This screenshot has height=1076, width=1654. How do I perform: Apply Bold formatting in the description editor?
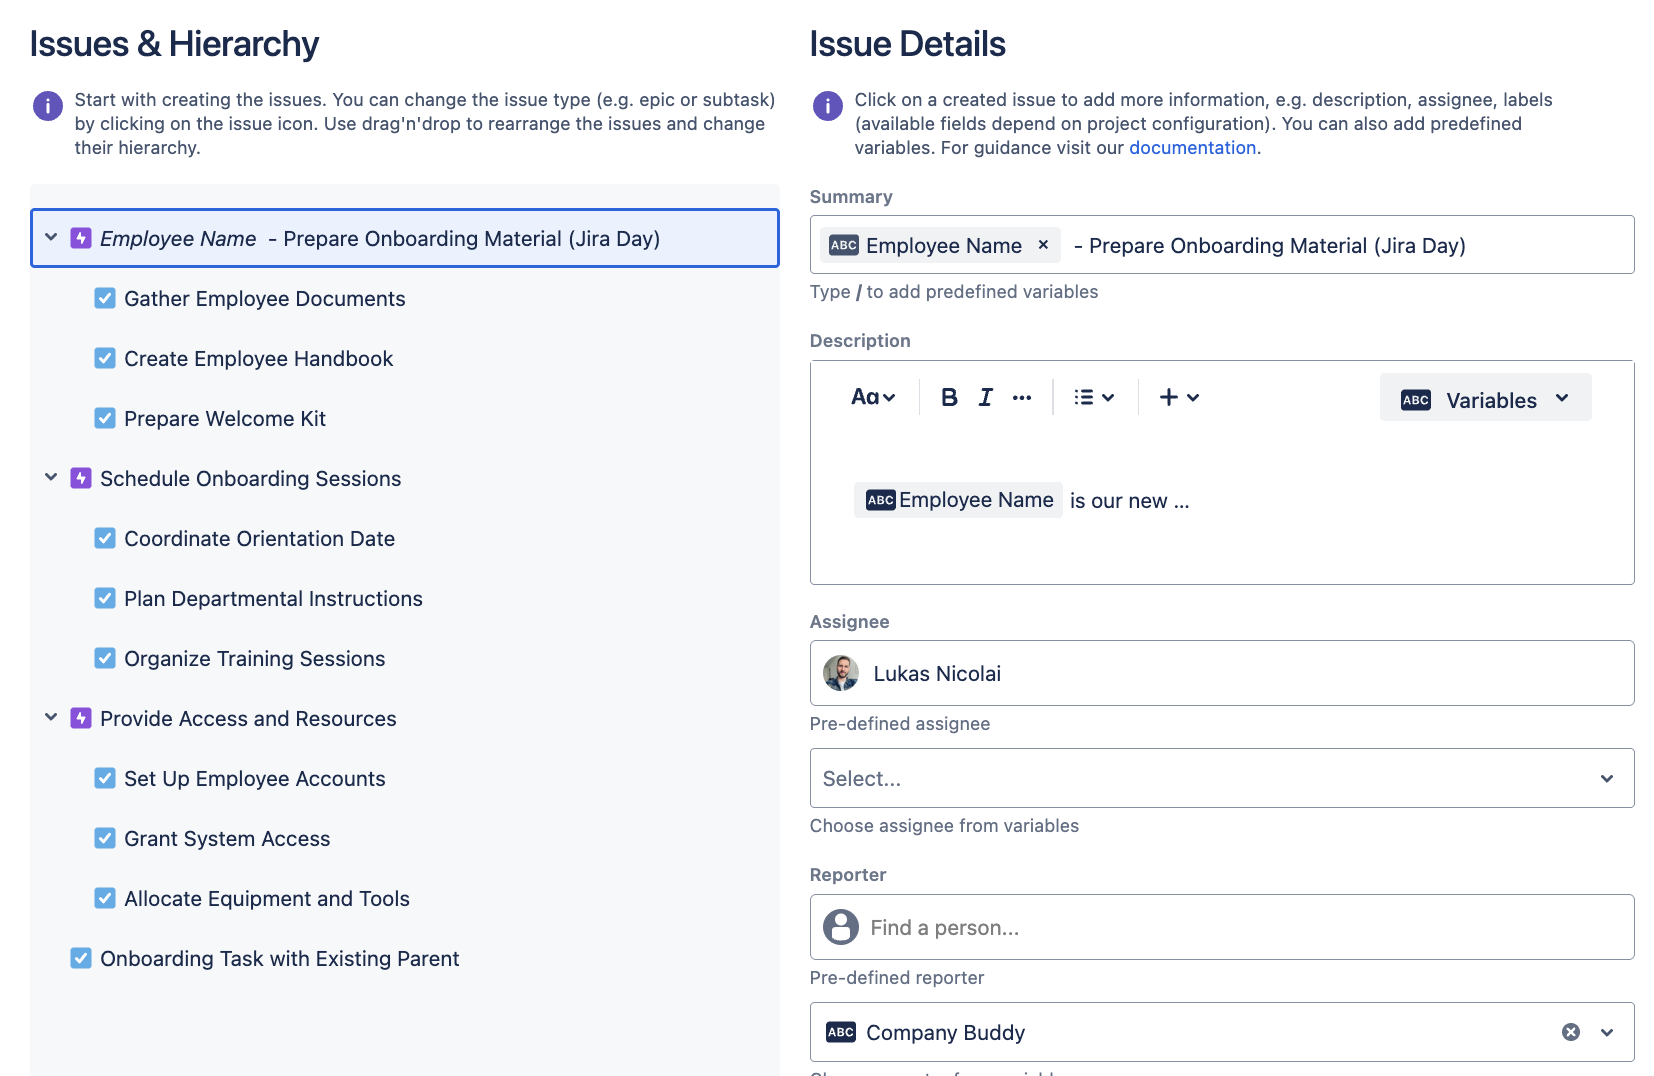pos(947,396)
